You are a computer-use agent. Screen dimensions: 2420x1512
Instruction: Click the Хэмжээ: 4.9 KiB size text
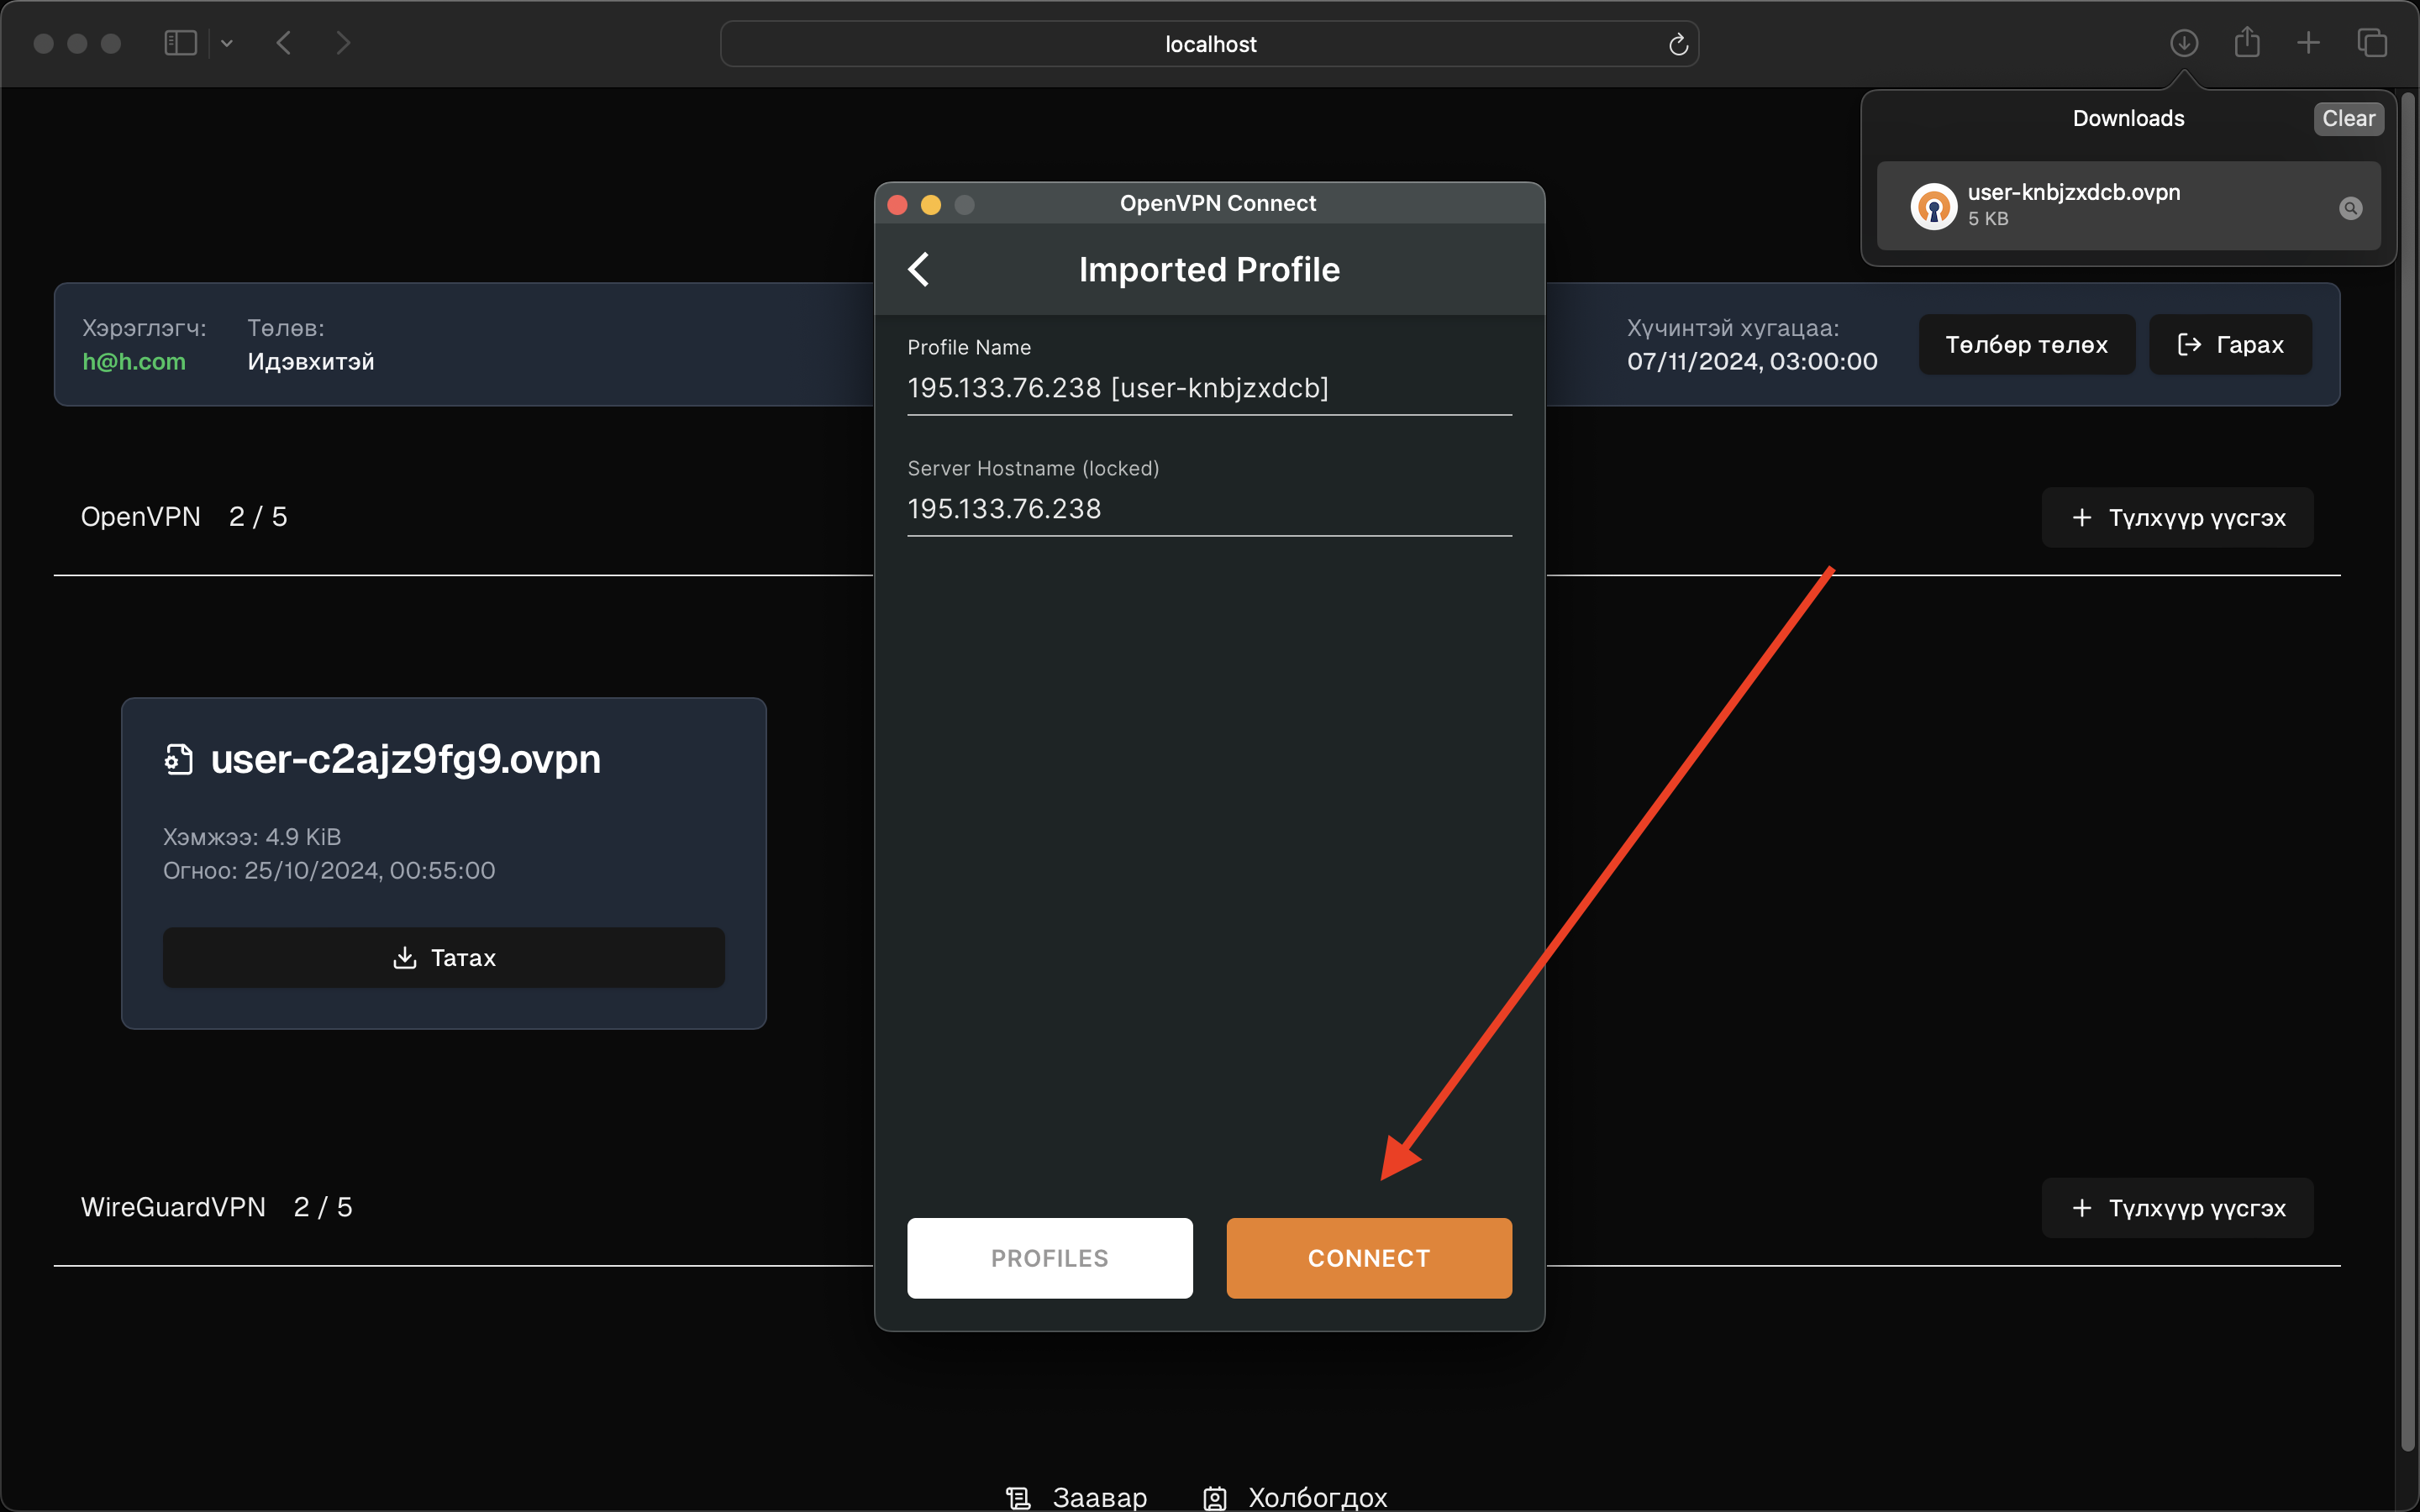pyautogui.click(x=252, y=836)
